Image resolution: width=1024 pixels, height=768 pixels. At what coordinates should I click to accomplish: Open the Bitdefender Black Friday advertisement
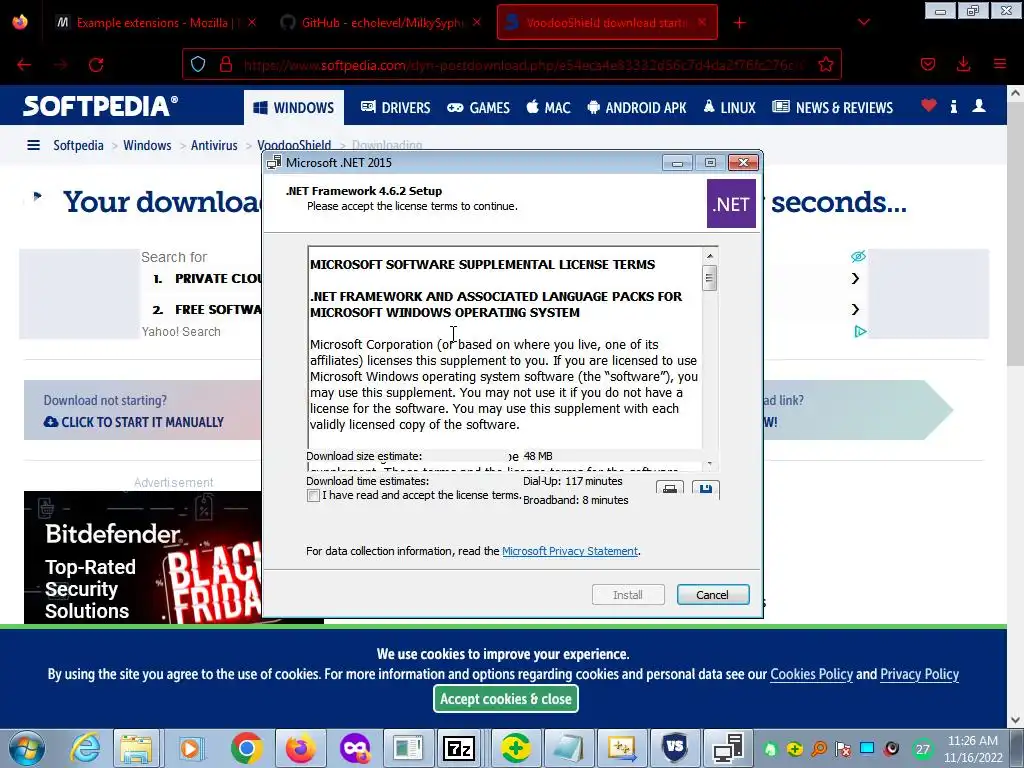click(x=142, y=557)
